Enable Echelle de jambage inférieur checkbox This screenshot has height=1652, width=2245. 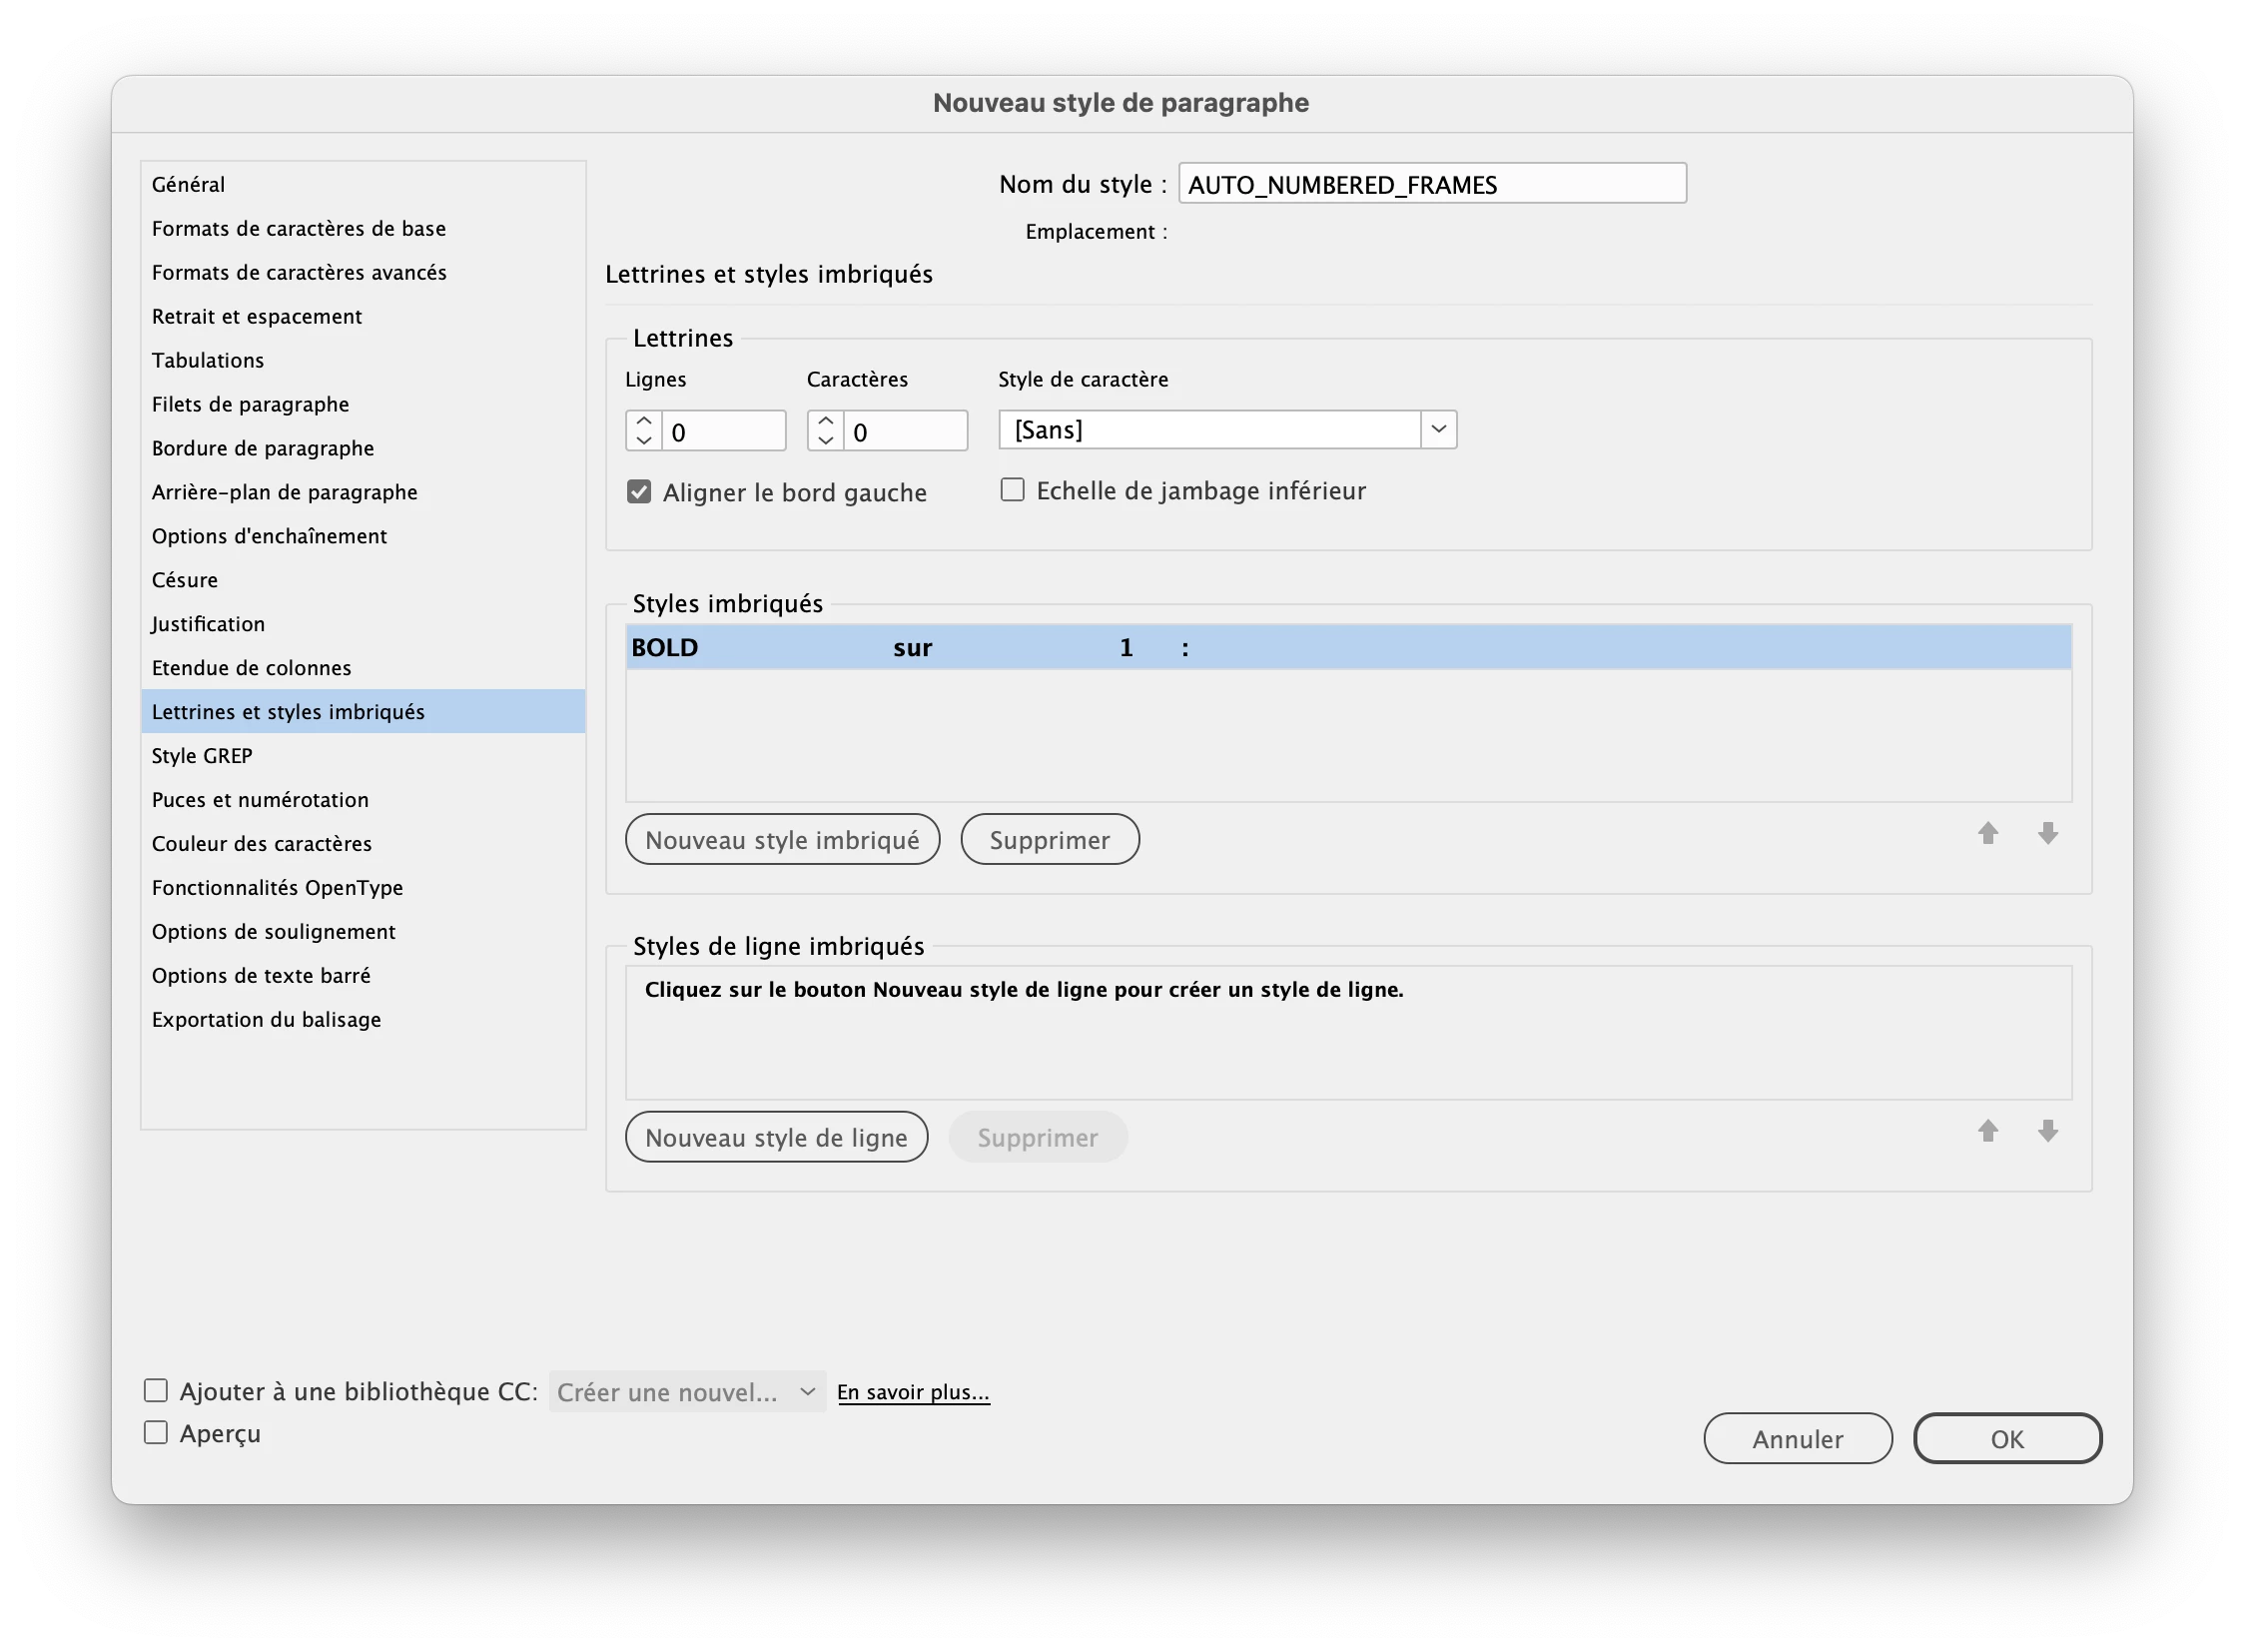tap(1012, 490)
